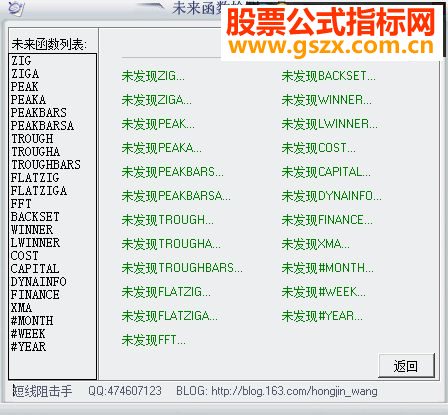The image size is (448, 415).
Task: Select #YEAR in the function list
Action: click(28, 347)
